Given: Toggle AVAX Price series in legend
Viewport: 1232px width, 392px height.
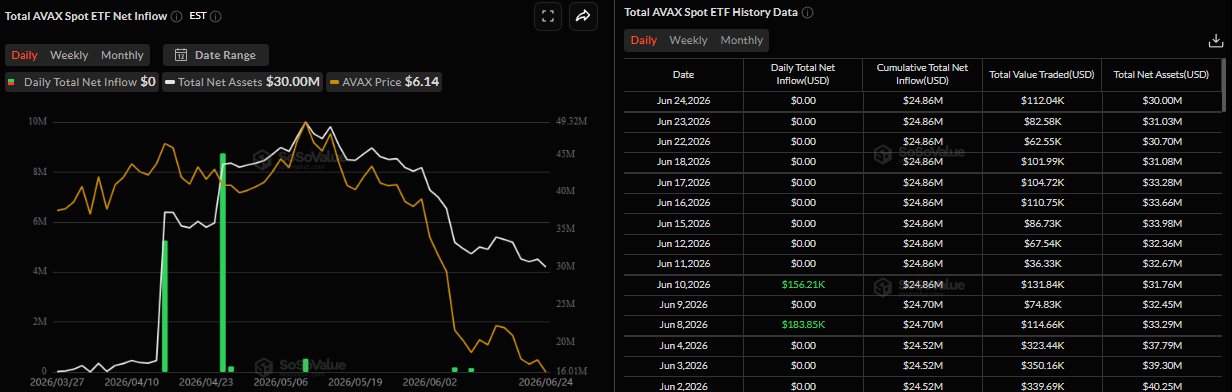Looking at the screenshot, I should tap(384, 82).
